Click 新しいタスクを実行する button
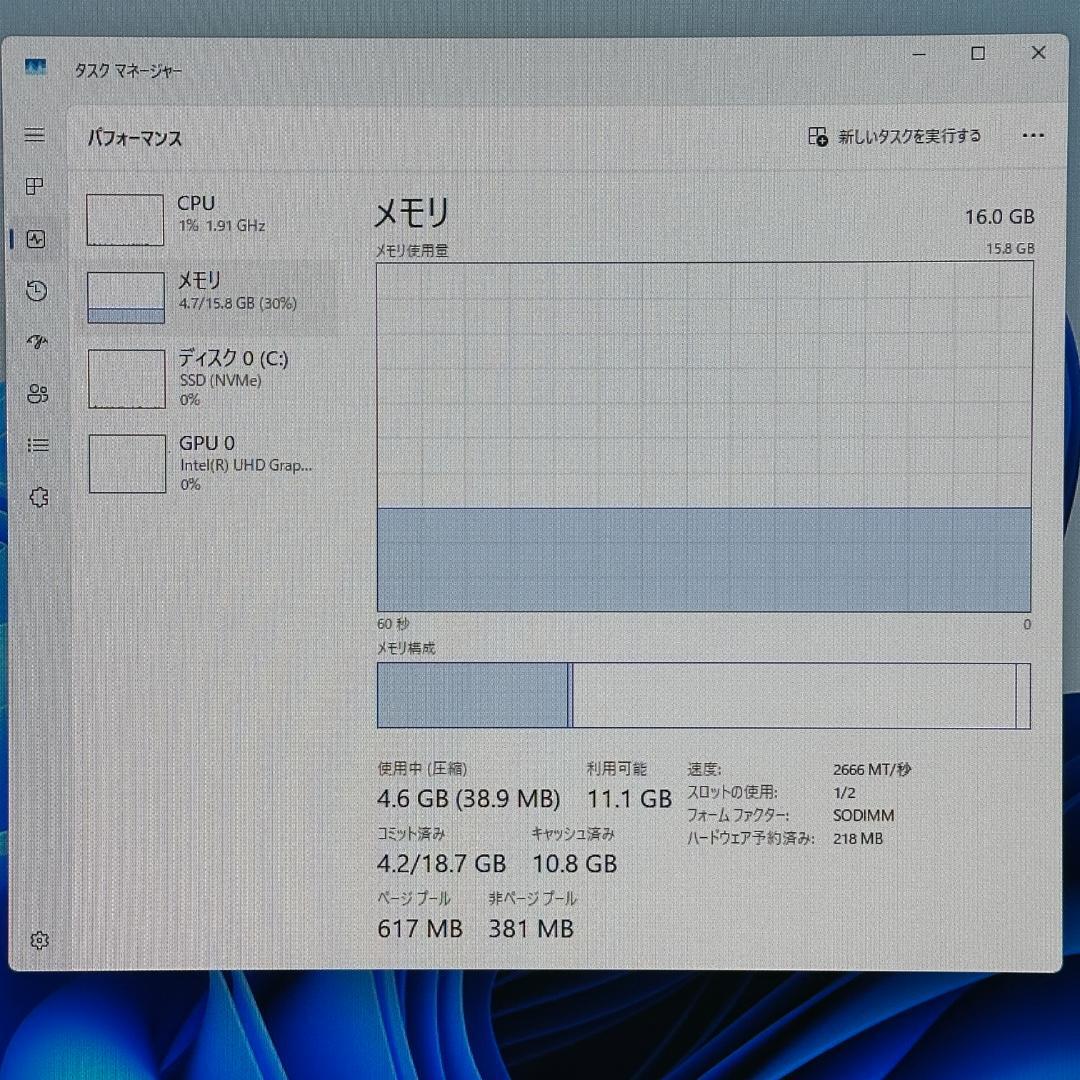The width and height of the screenshot is (1080, 1080). [895, 136]
